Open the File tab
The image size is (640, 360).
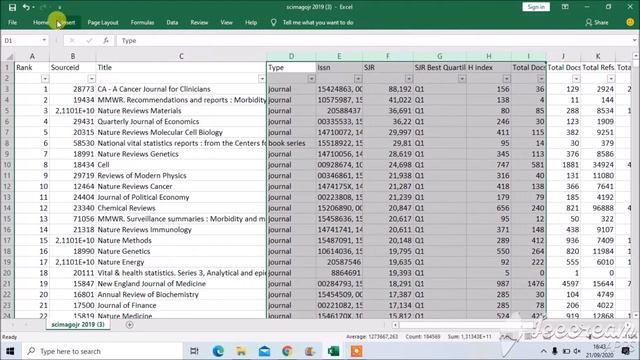(13, 22)
